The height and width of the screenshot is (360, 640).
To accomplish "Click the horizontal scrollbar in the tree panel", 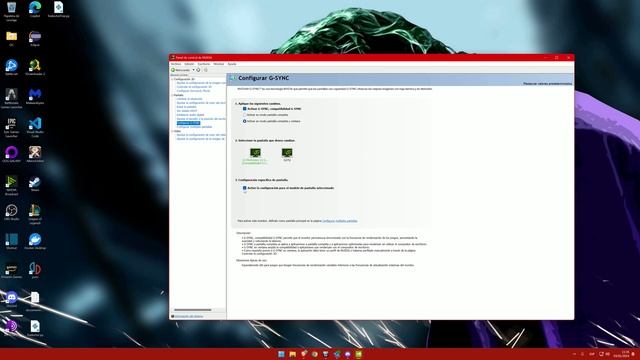I will tap(193, 310).
